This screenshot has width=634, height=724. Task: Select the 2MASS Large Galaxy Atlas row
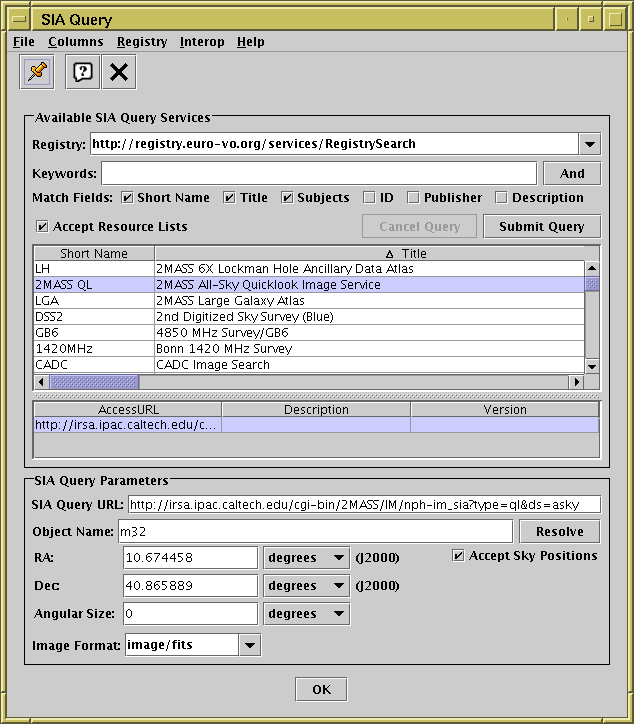click(x=309, y=301)
